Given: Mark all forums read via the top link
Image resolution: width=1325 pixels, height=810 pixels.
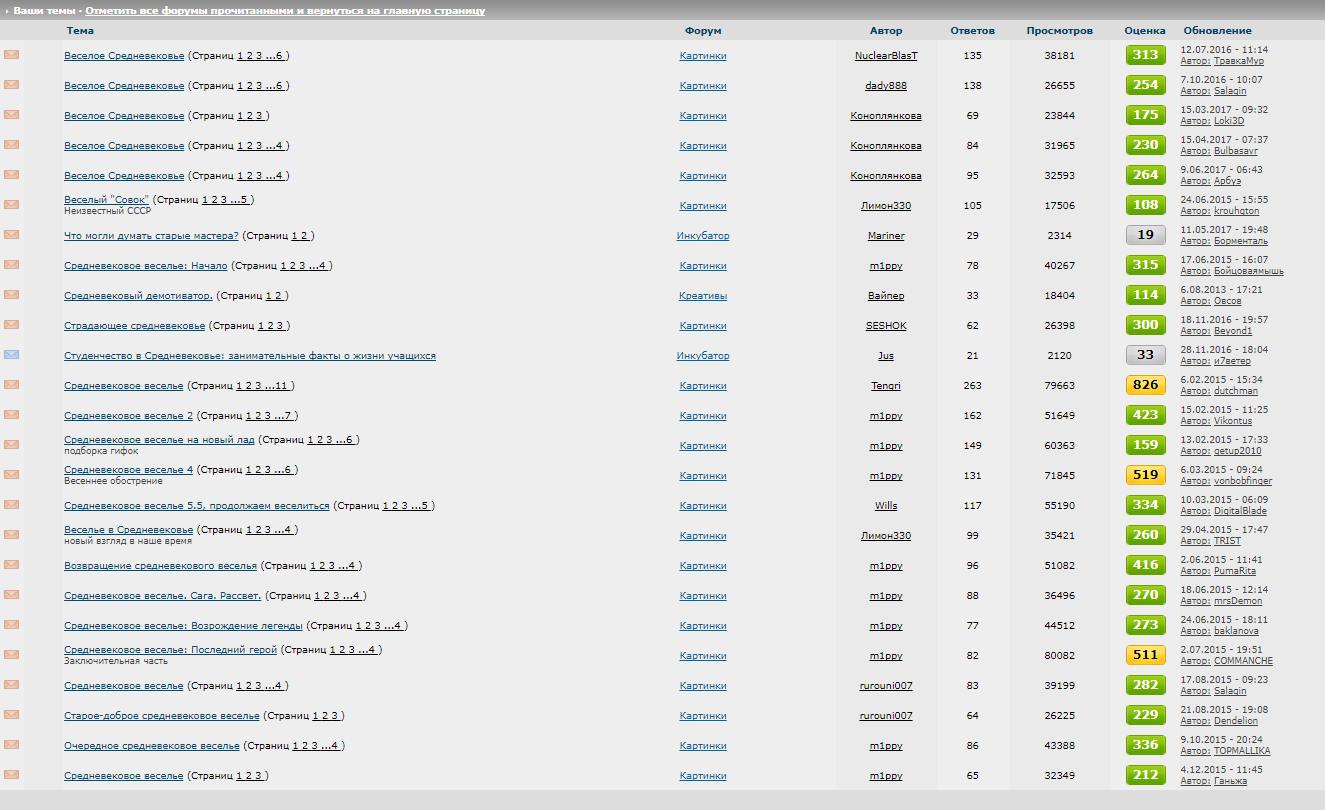Looking at the screenshot, I should pos(285,11).
